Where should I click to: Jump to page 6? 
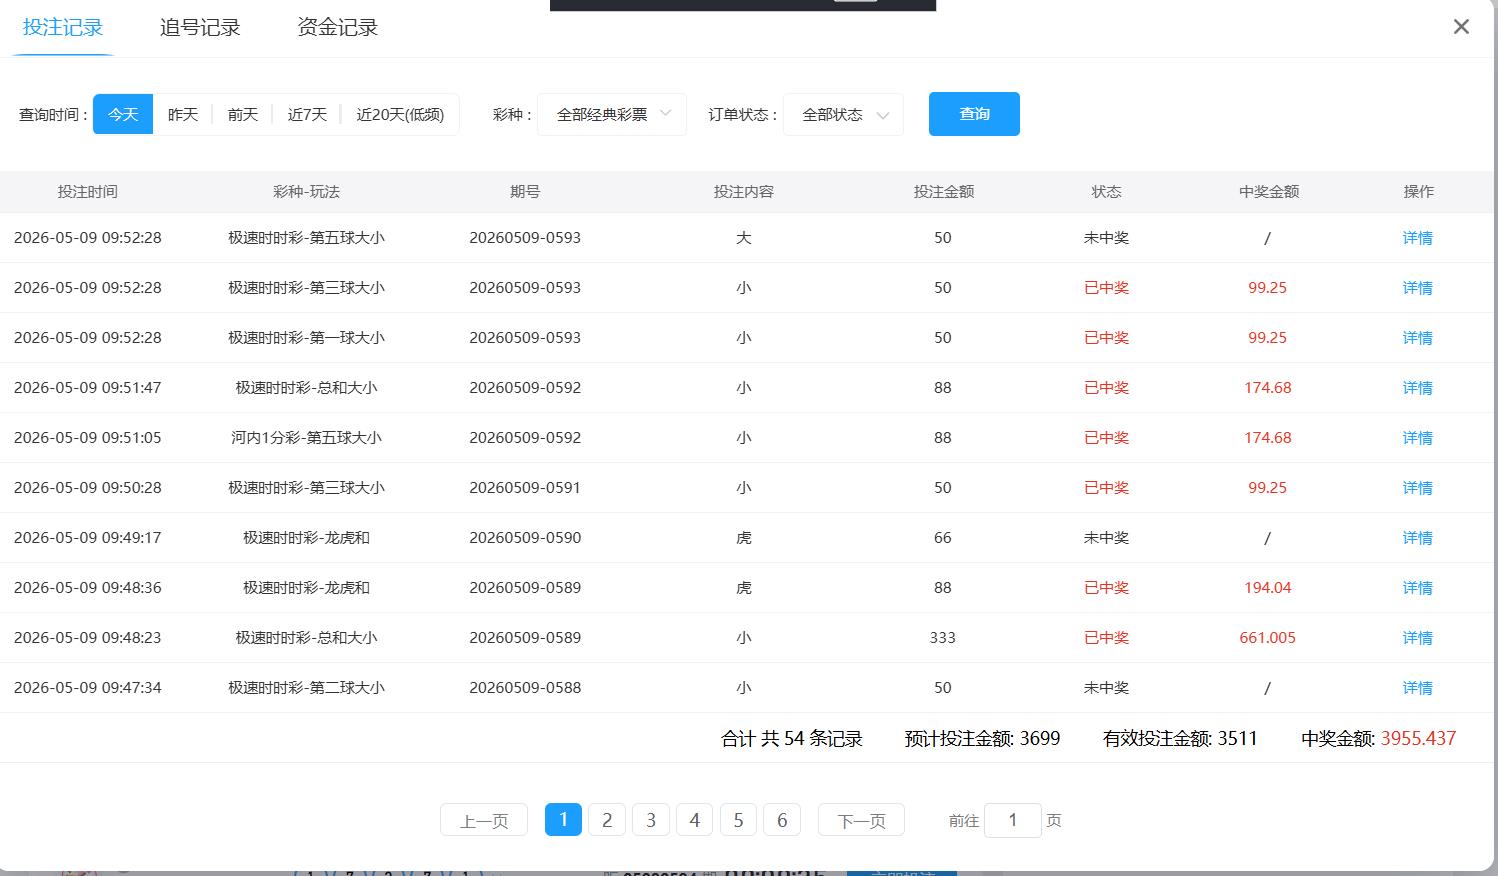(782, 820)
